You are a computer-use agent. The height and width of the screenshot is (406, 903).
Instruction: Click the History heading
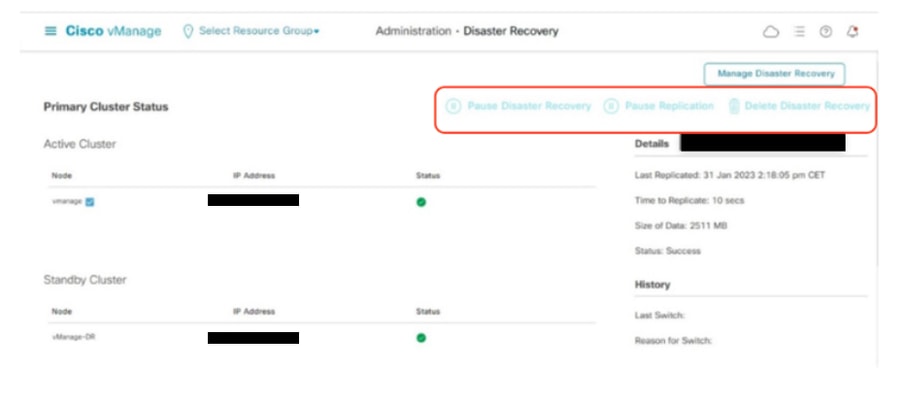pyautogui.click(x=652, y=284)
